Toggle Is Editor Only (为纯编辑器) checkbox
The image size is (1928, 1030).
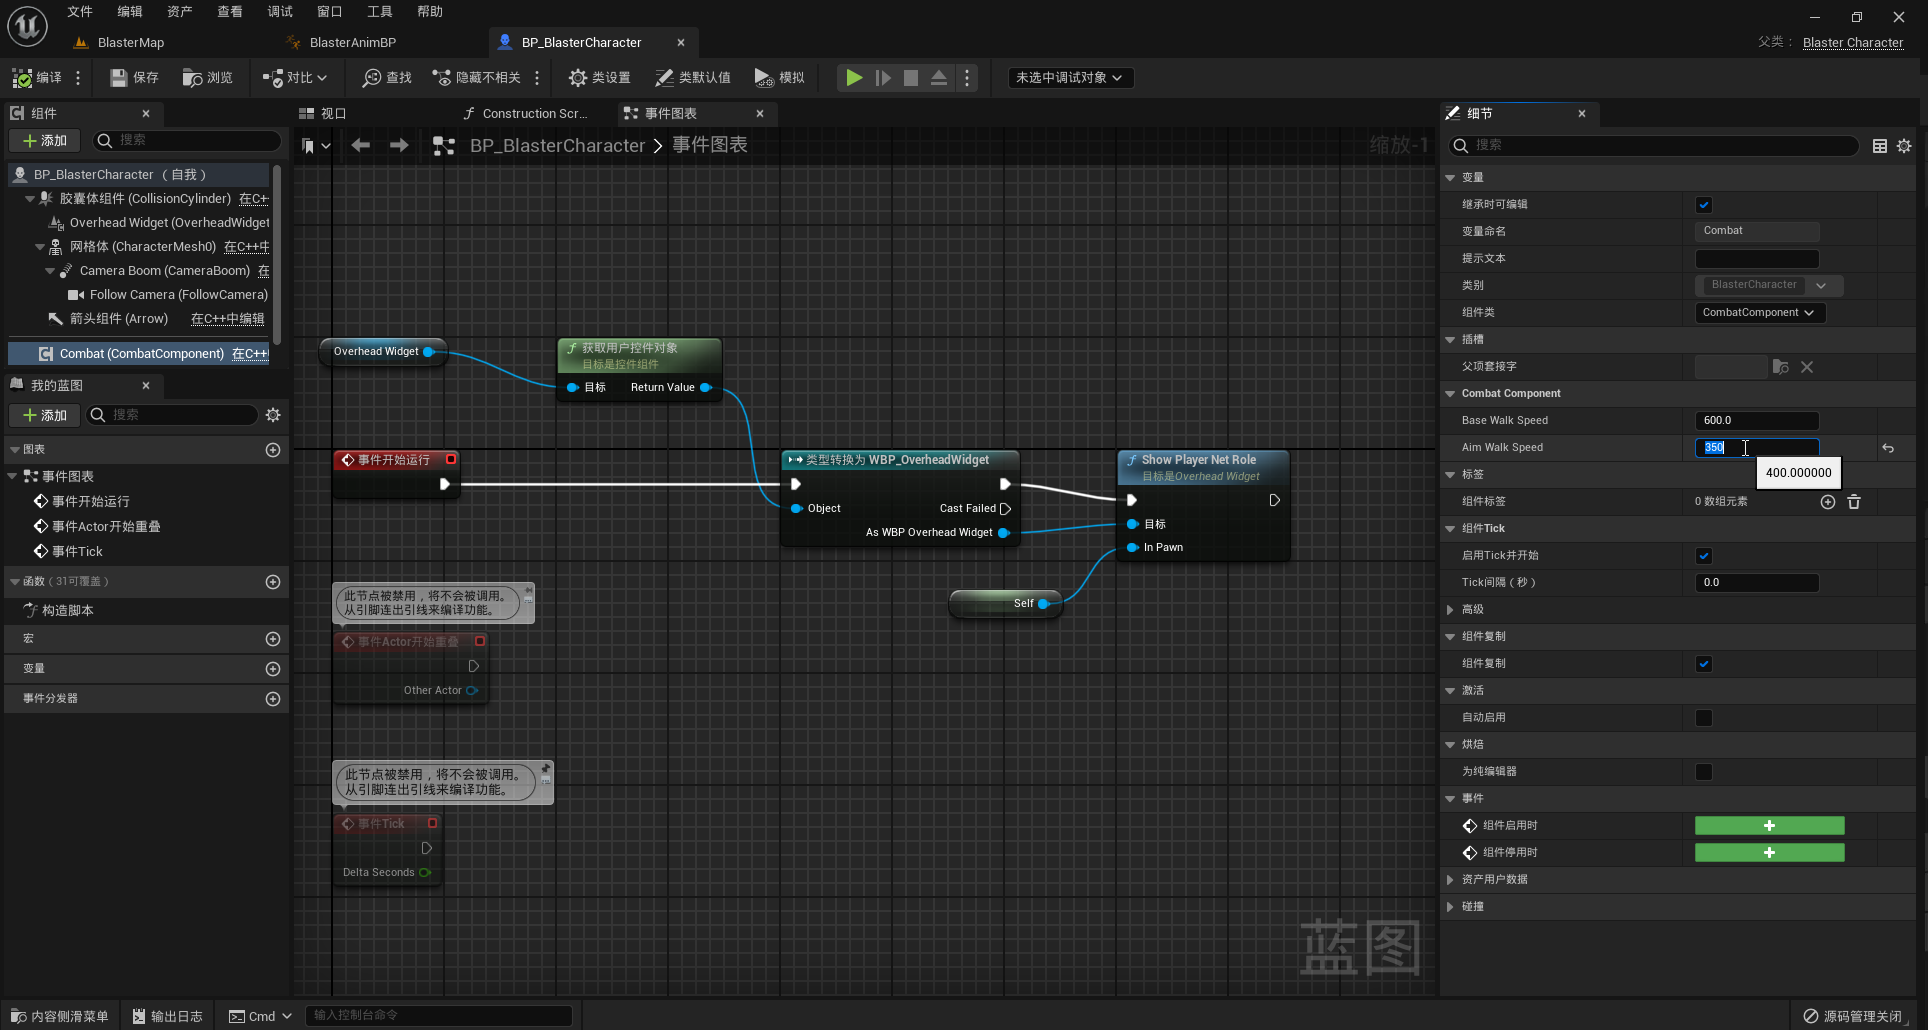click(x=1704, y=772)
